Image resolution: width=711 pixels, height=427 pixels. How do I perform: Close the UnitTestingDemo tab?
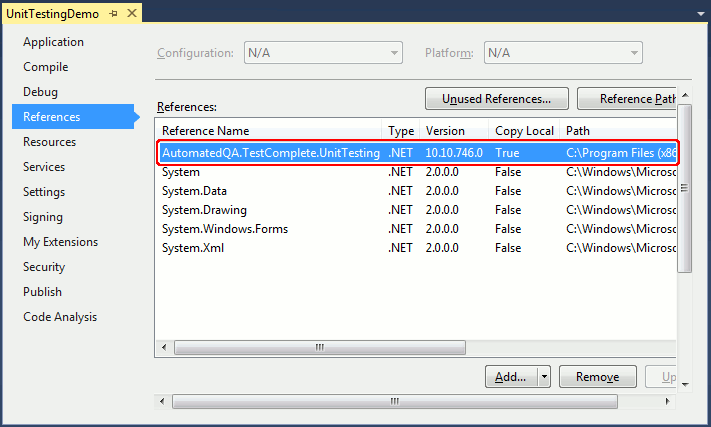click(x=132, y=13)
